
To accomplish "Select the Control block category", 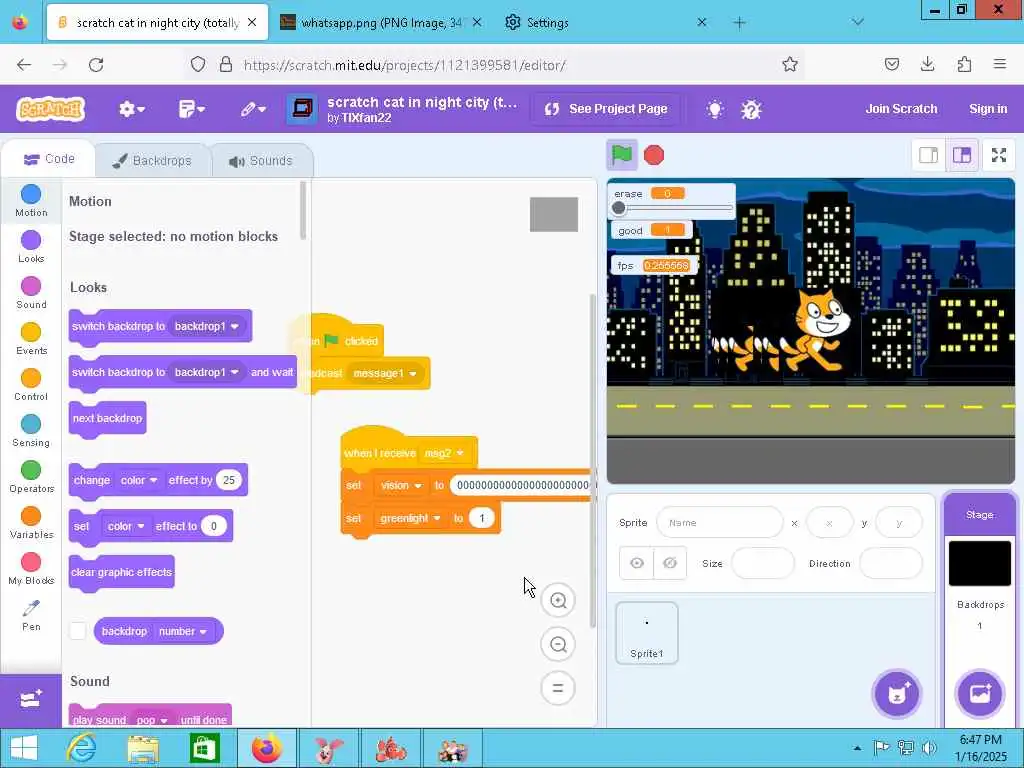I will pos(31,385).
